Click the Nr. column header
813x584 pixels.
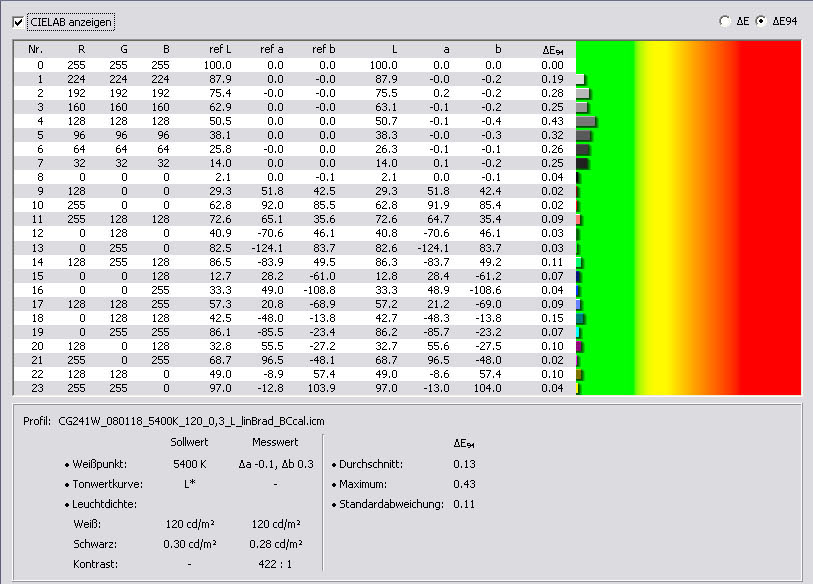point(36,49)
